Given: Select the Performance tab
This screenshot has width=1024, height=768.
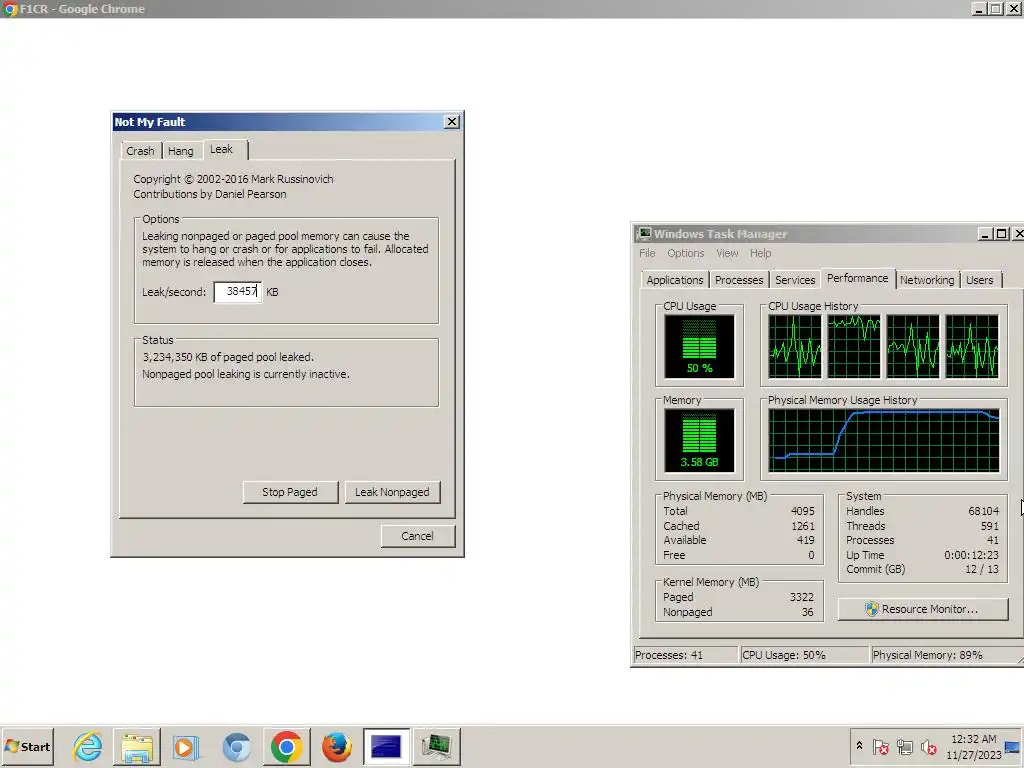Looking at the screenshot, I should pos(857,278).
